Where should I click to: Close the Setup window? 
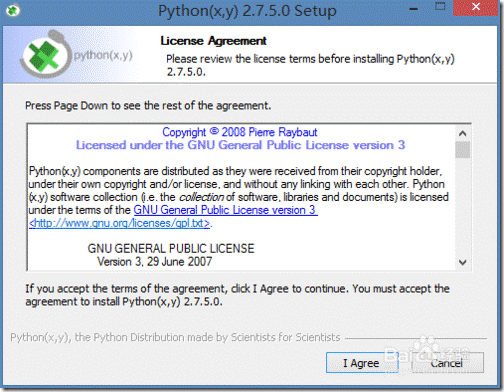click(476, 7)
